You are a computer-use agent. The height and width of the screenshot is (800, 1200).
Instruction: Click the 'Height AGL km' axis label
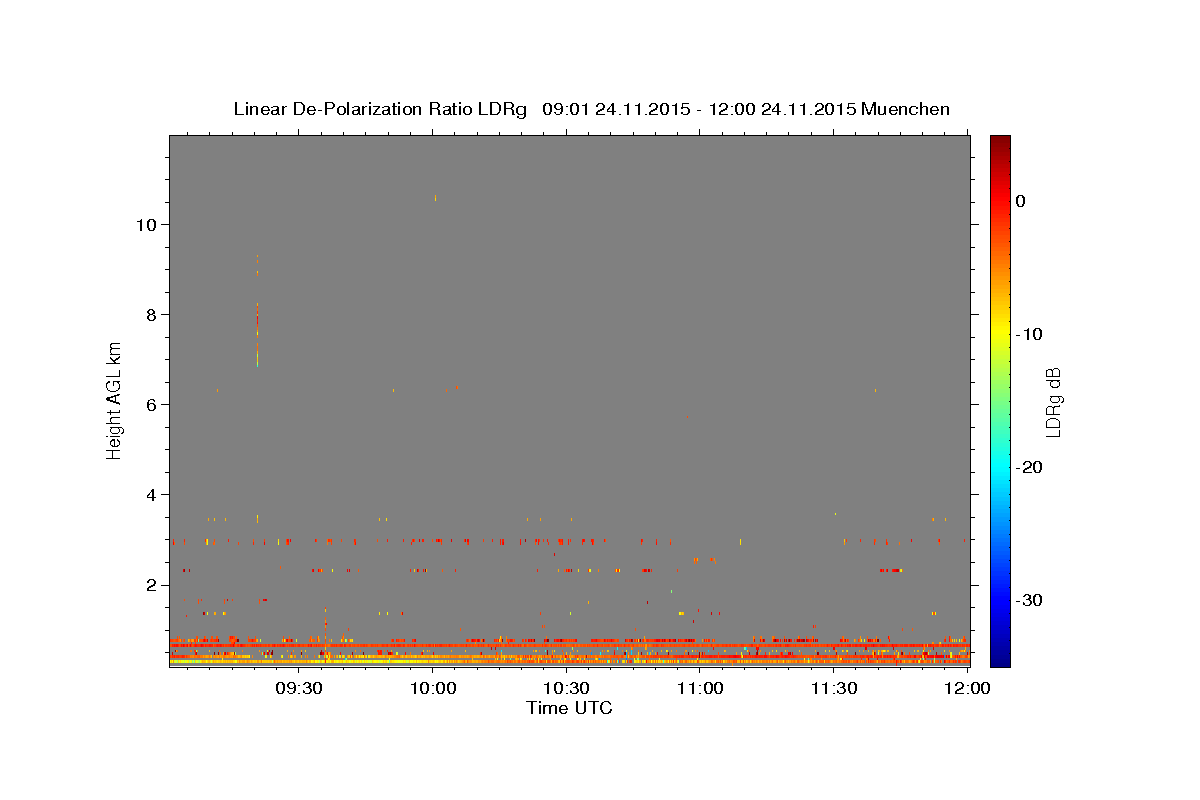pyautogui.click(x=114, y=400)
